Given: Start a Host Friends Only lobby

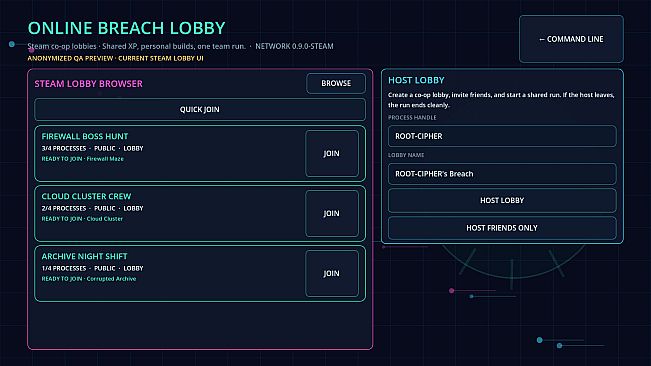Looking at the screenshot, I should [502, 228].
